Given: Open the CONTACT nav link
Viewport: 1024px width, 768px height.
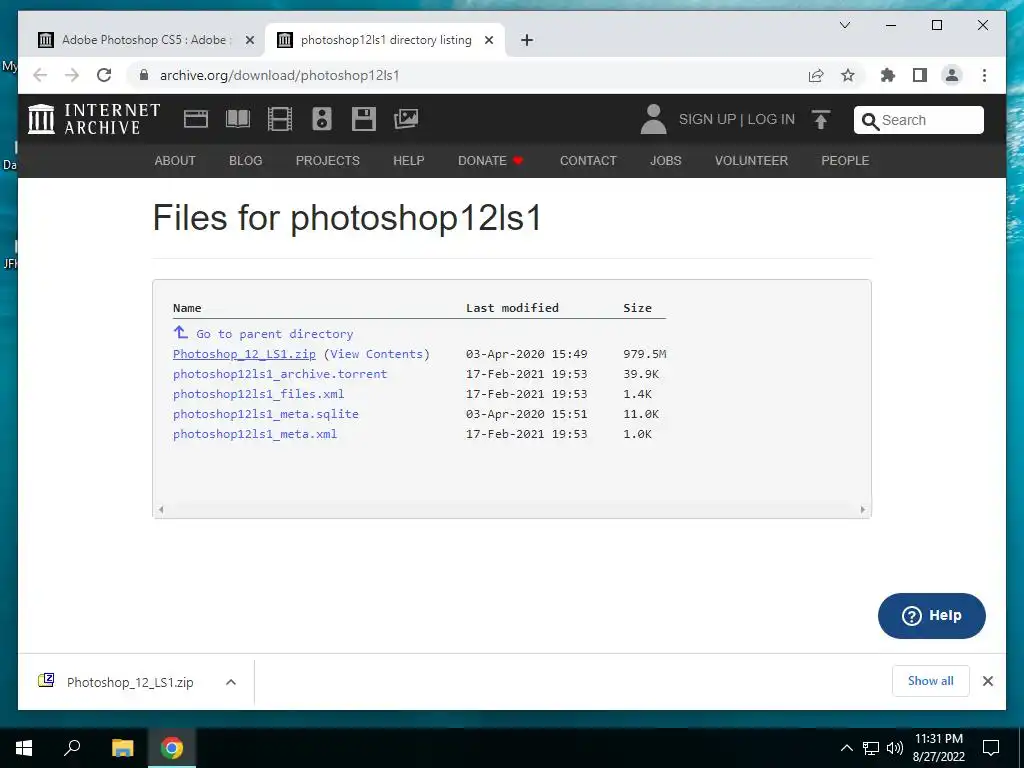Looking at the screenshot, I should (588, 161).
